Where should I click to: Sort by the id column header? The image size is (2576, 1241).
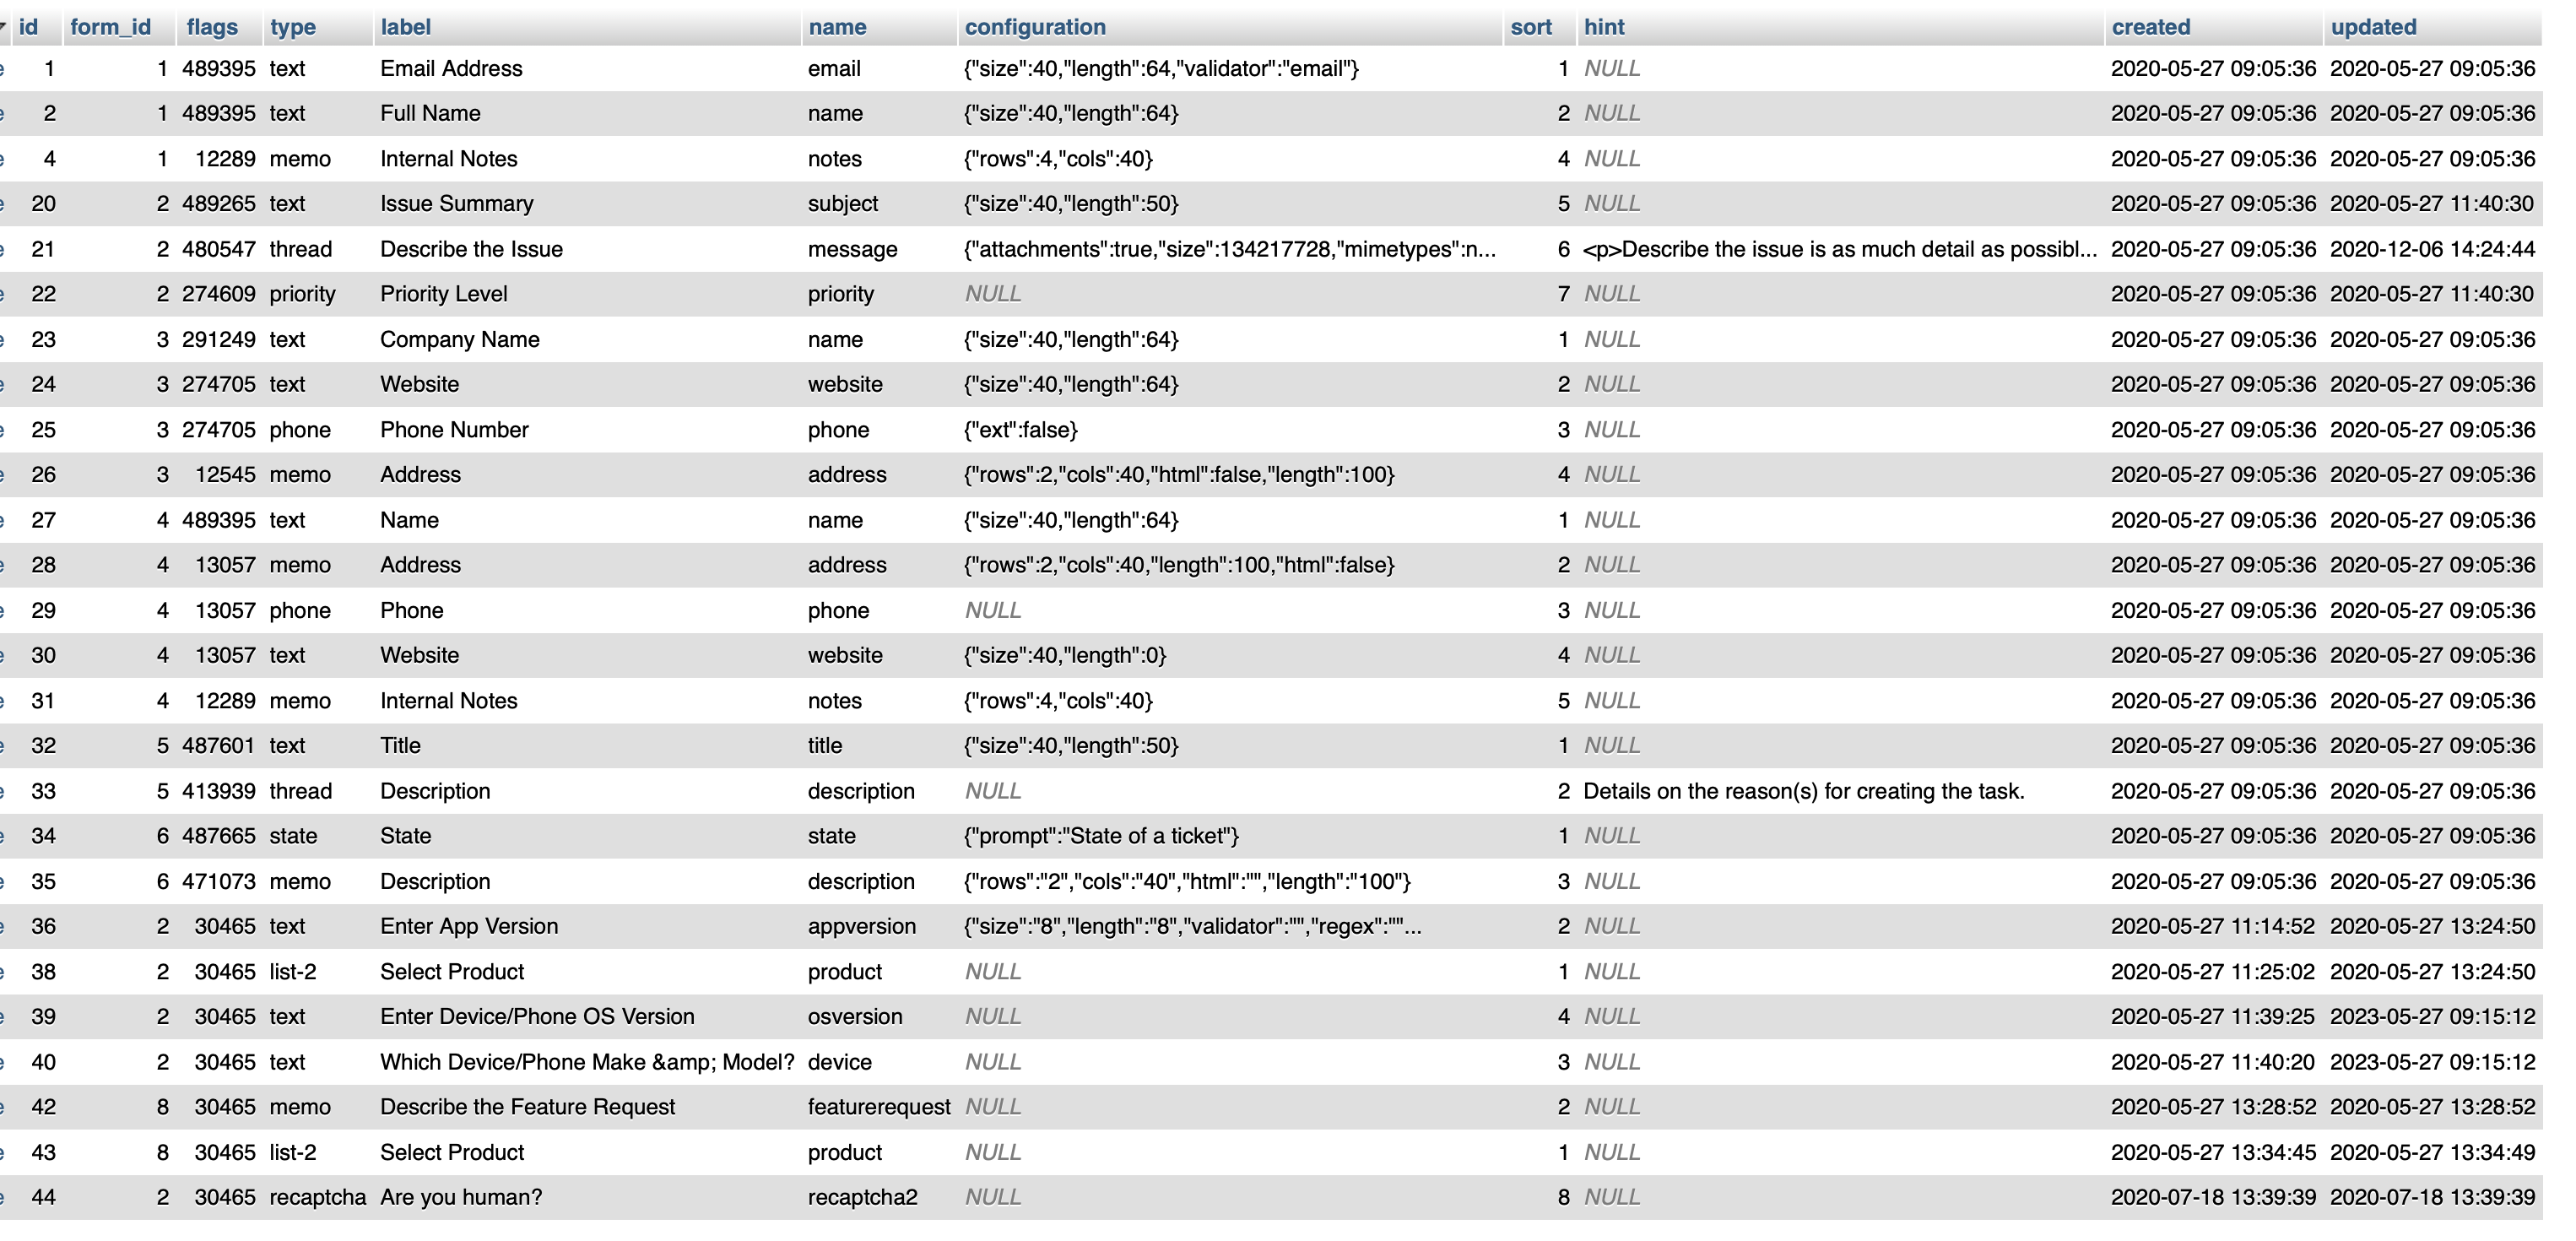click(28, 27)
